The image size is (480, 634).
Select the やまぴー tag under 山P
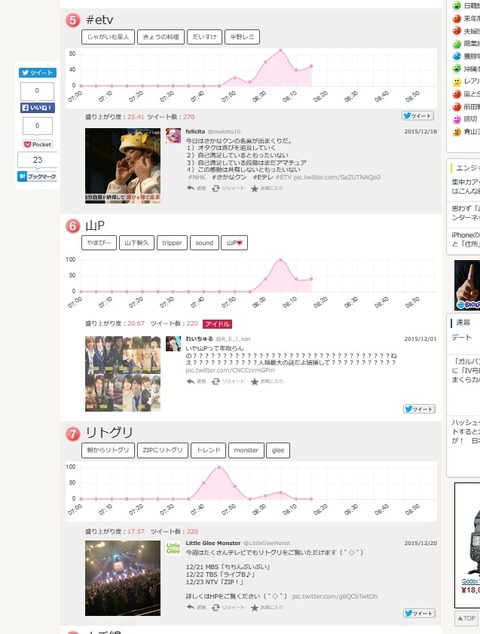pos(99,243)
